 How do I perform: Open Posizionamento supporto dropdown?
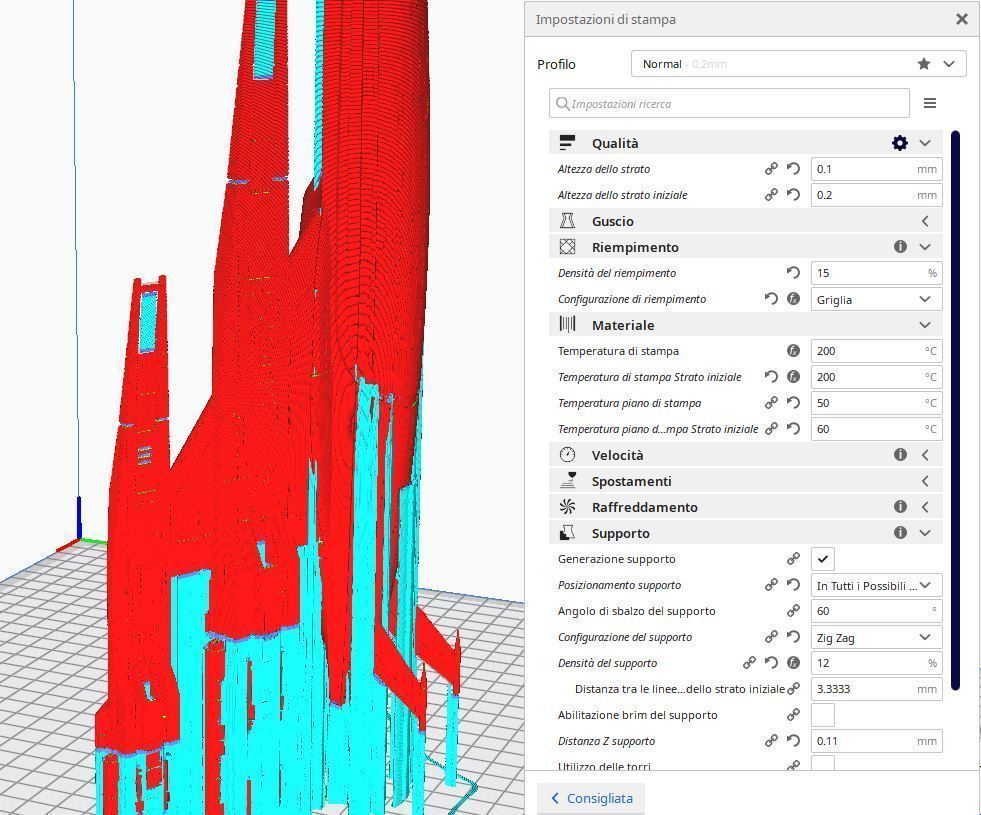[877, 585]
